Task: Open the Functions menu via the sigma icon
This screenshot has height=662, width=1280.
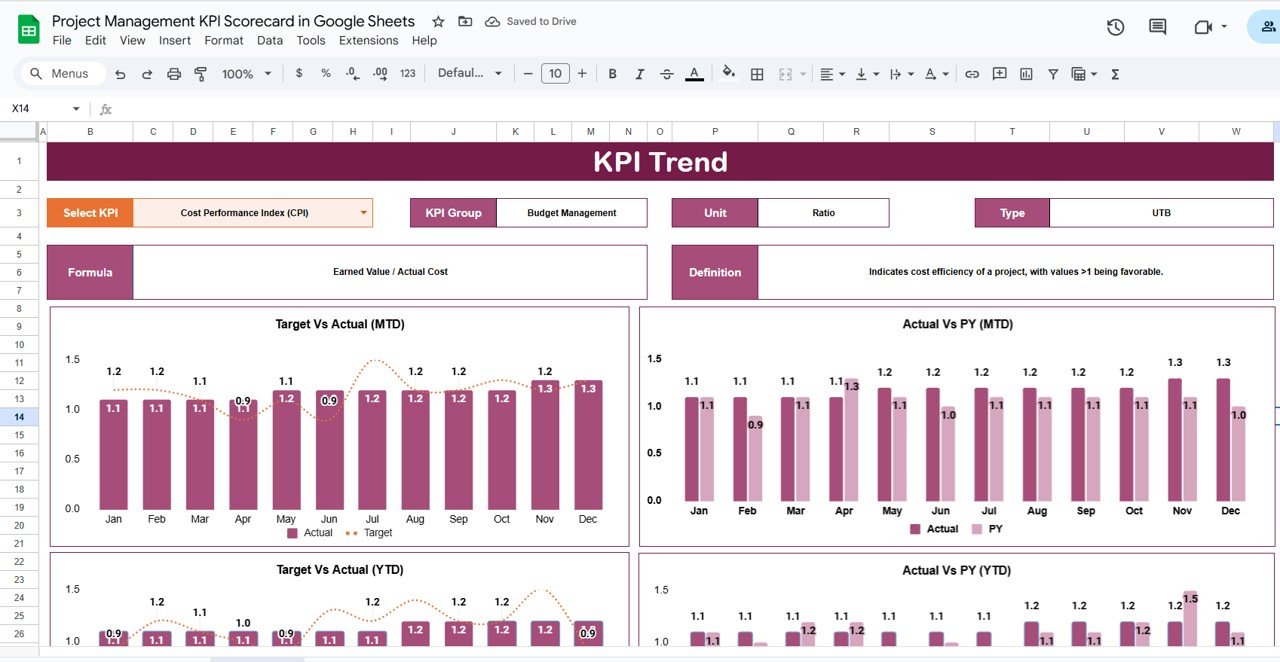Action: [1113, 73]
